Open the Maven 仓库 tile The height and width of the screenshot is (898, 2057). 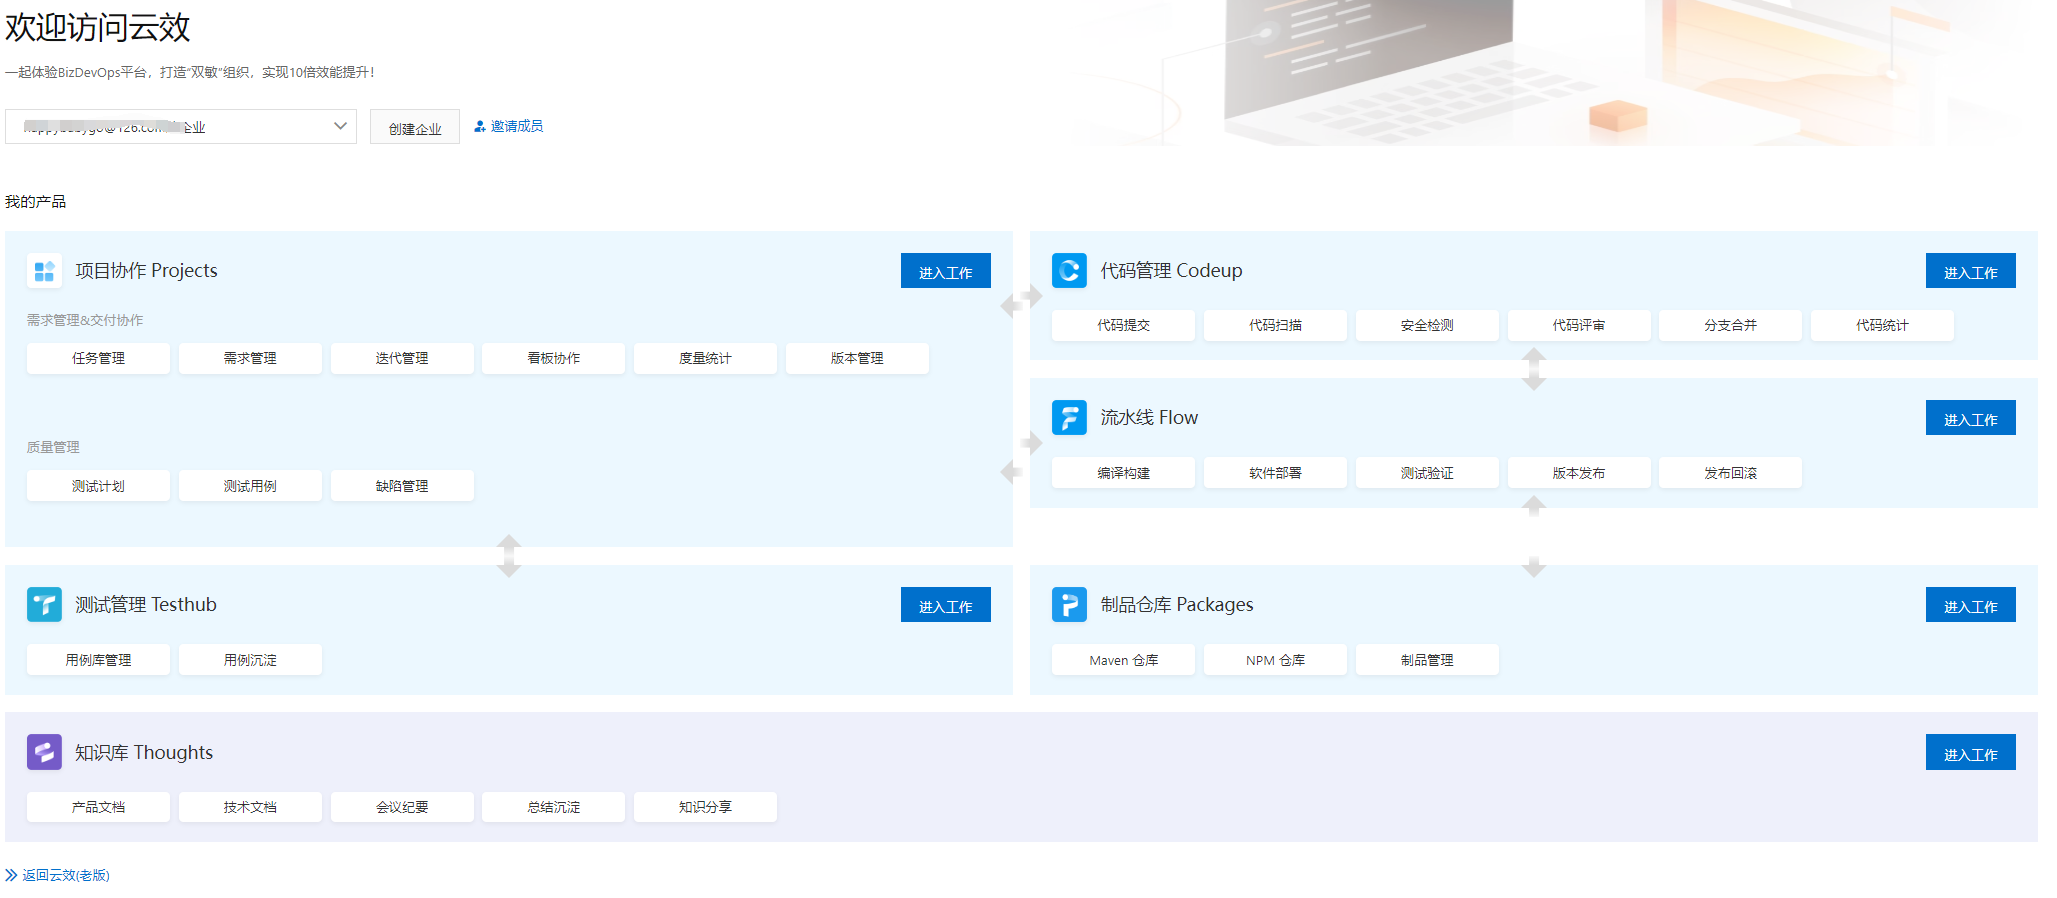(1123, 660)
